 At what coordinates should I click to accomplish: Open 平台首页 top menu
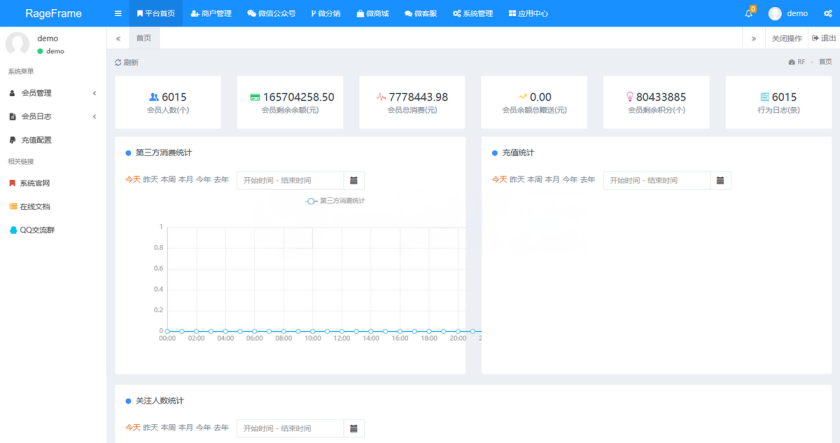(156, 13)
